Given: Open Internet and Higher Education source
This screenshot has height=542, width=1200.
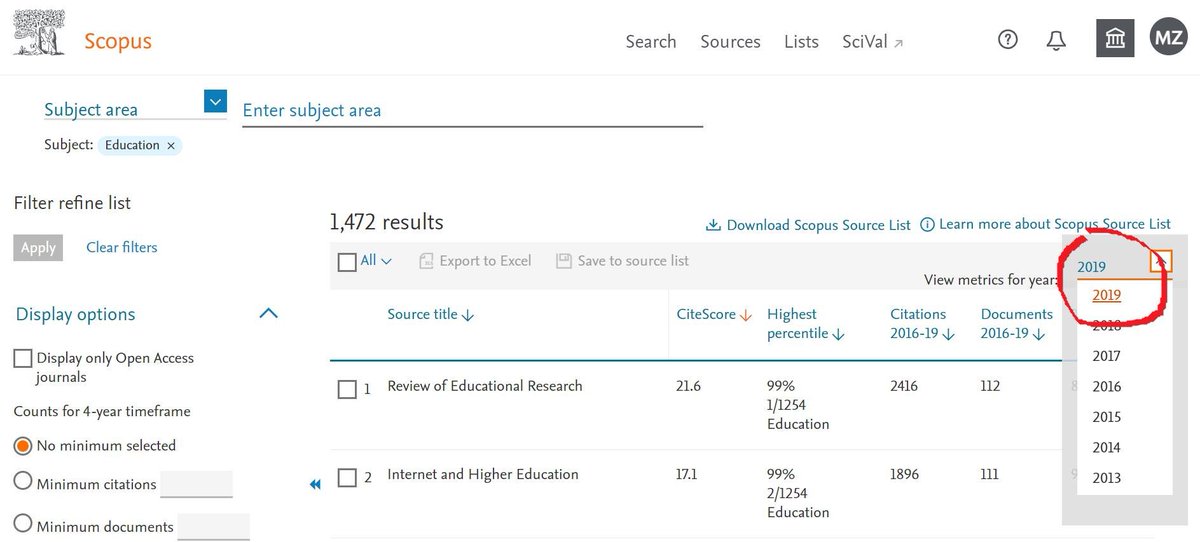Looking at the screenshot, I should [483, 474].
